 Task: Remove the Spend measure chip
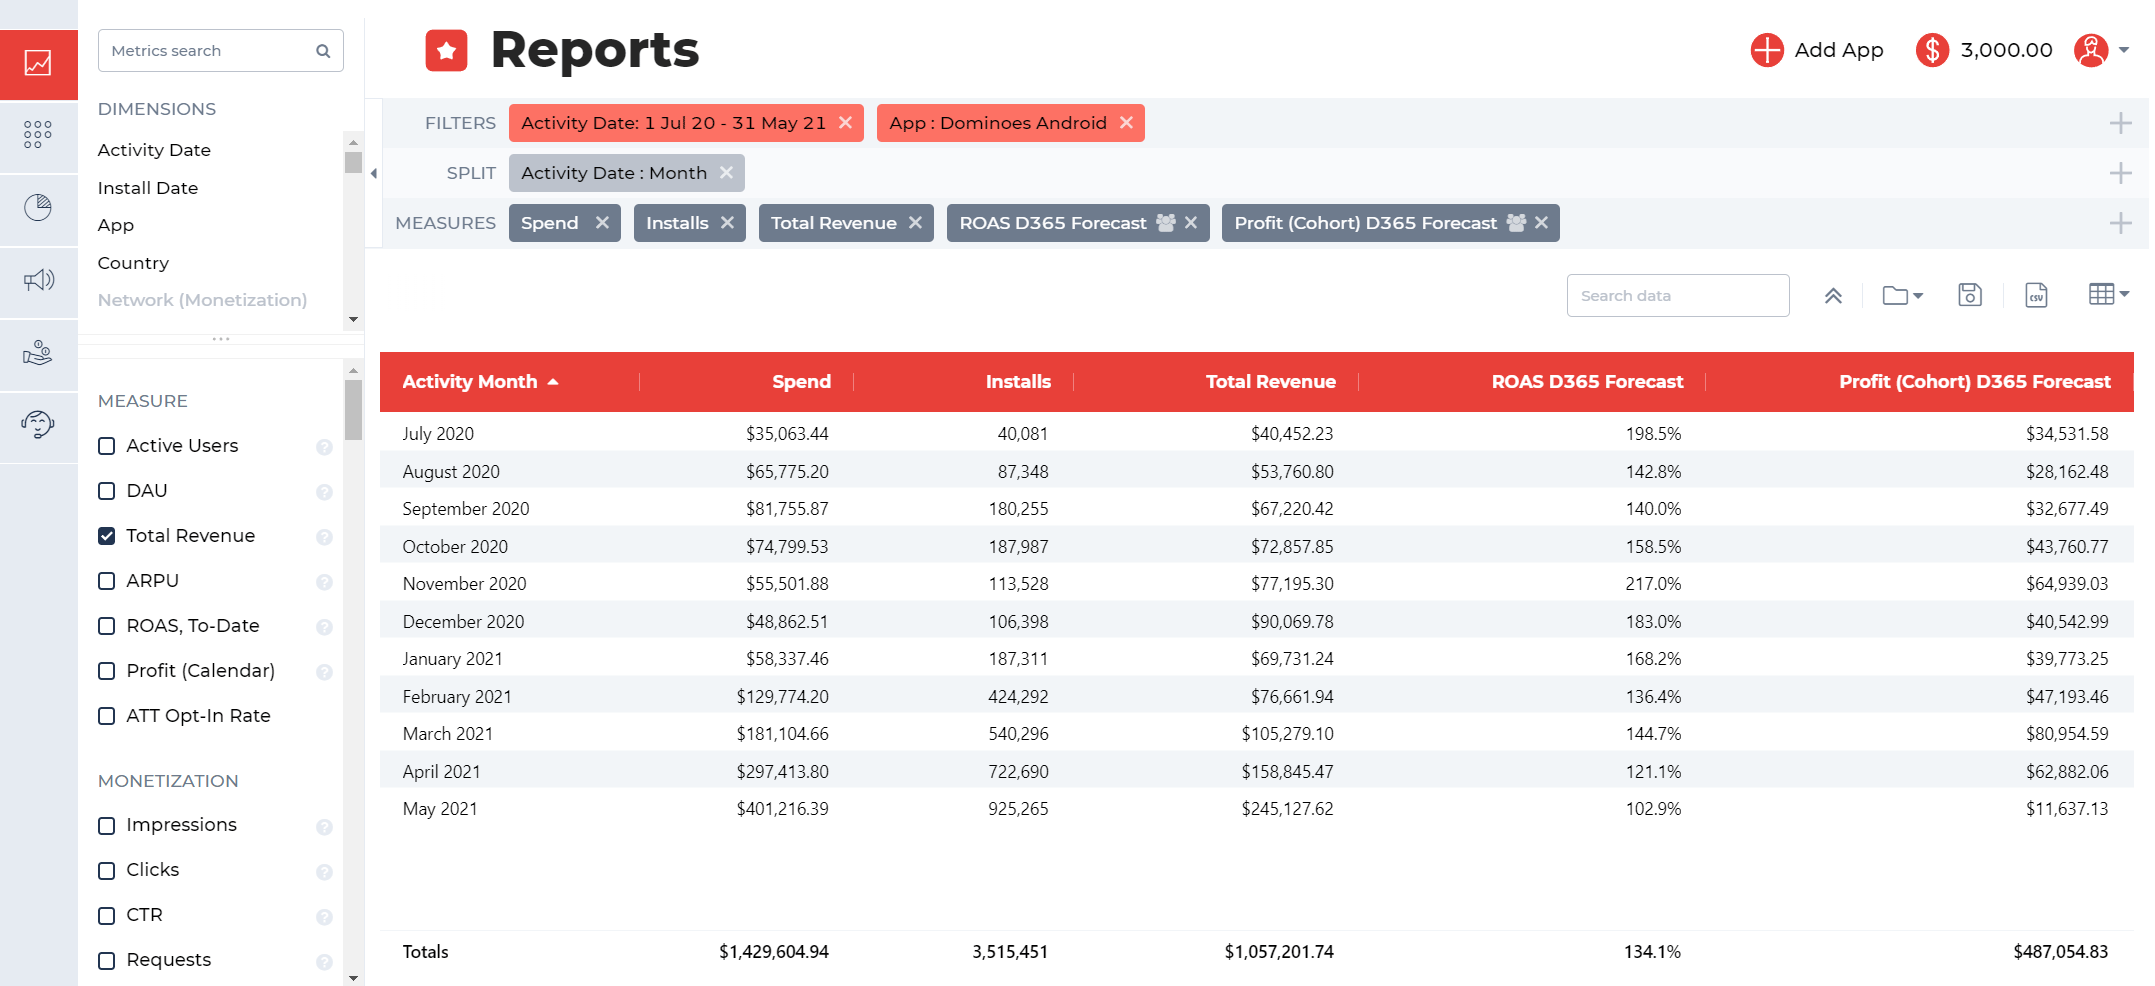(x=602, y=223)
